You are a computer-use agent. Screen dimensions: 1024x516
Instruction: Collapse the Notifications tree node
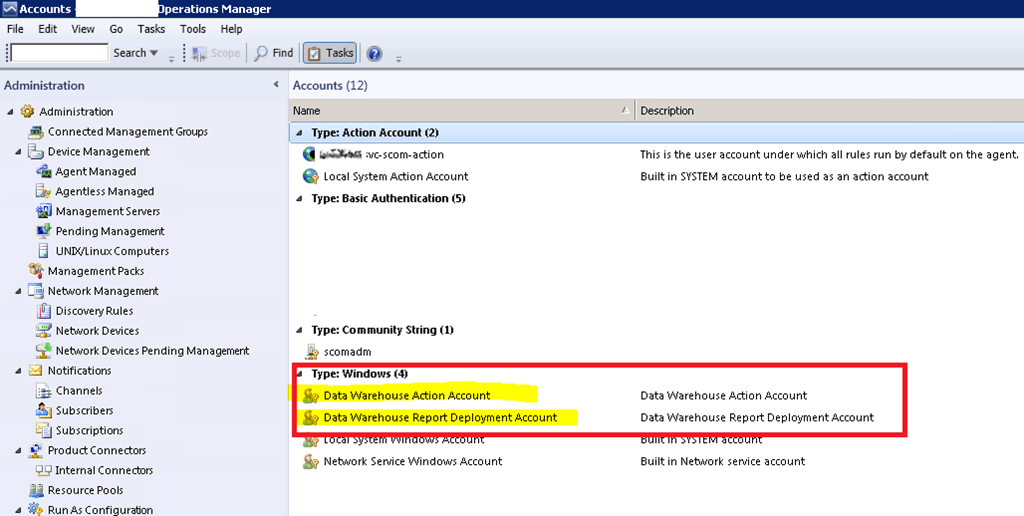click(18, 371)
